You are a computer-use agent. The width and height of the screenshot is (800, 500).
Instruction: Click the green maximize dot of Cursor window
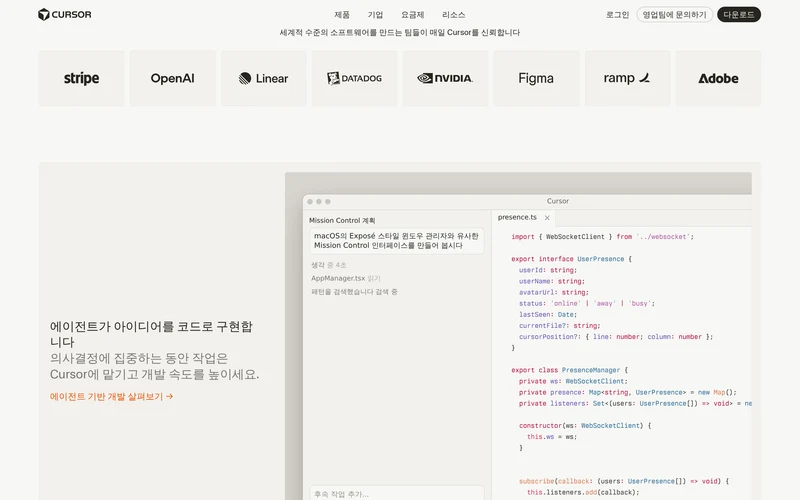point(328,202)
